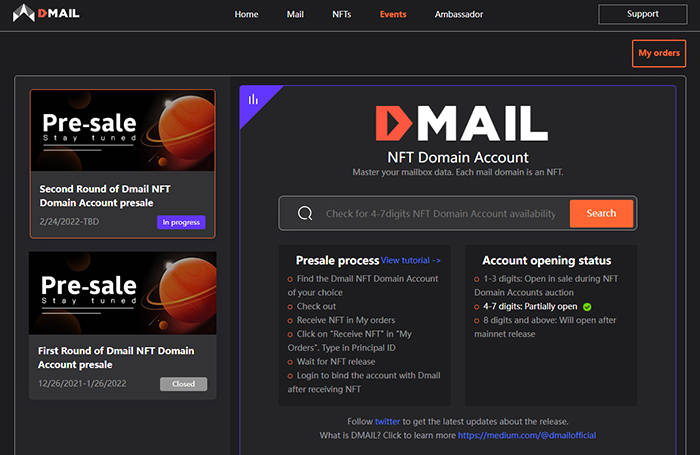This screenshot has width=700, height=455.
Task: Click 'Find the Dmail NFT Domain Account' step
Action: [x=363, y=285]
